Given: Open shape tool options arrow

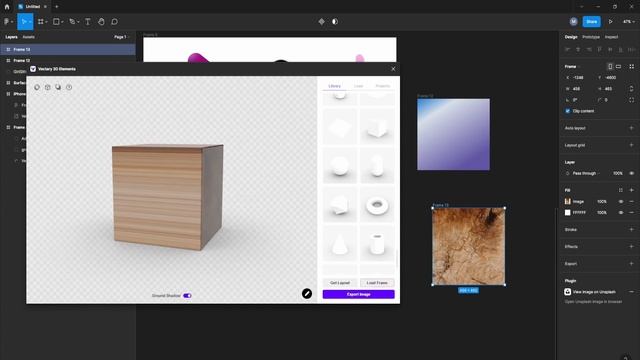Looking at the screenshot, I should tap(62, 22).
